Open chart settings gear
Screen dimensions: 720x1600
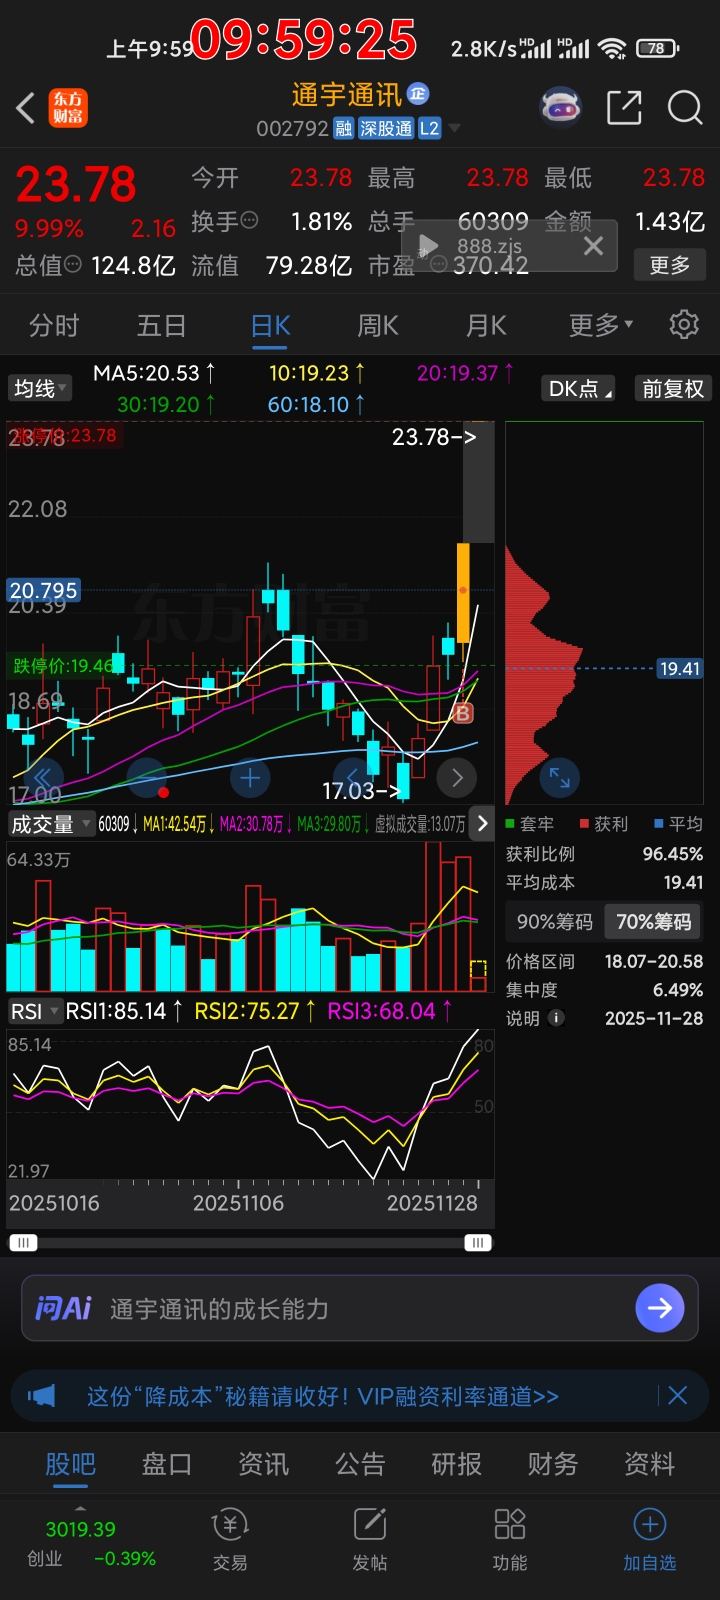pos(684,325)
